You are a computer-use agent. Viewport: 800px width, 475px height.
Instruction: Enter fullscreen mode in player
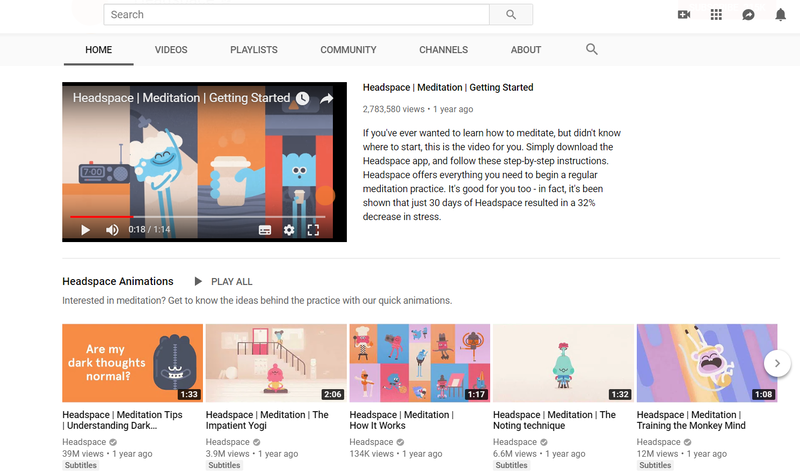point(313,230)
